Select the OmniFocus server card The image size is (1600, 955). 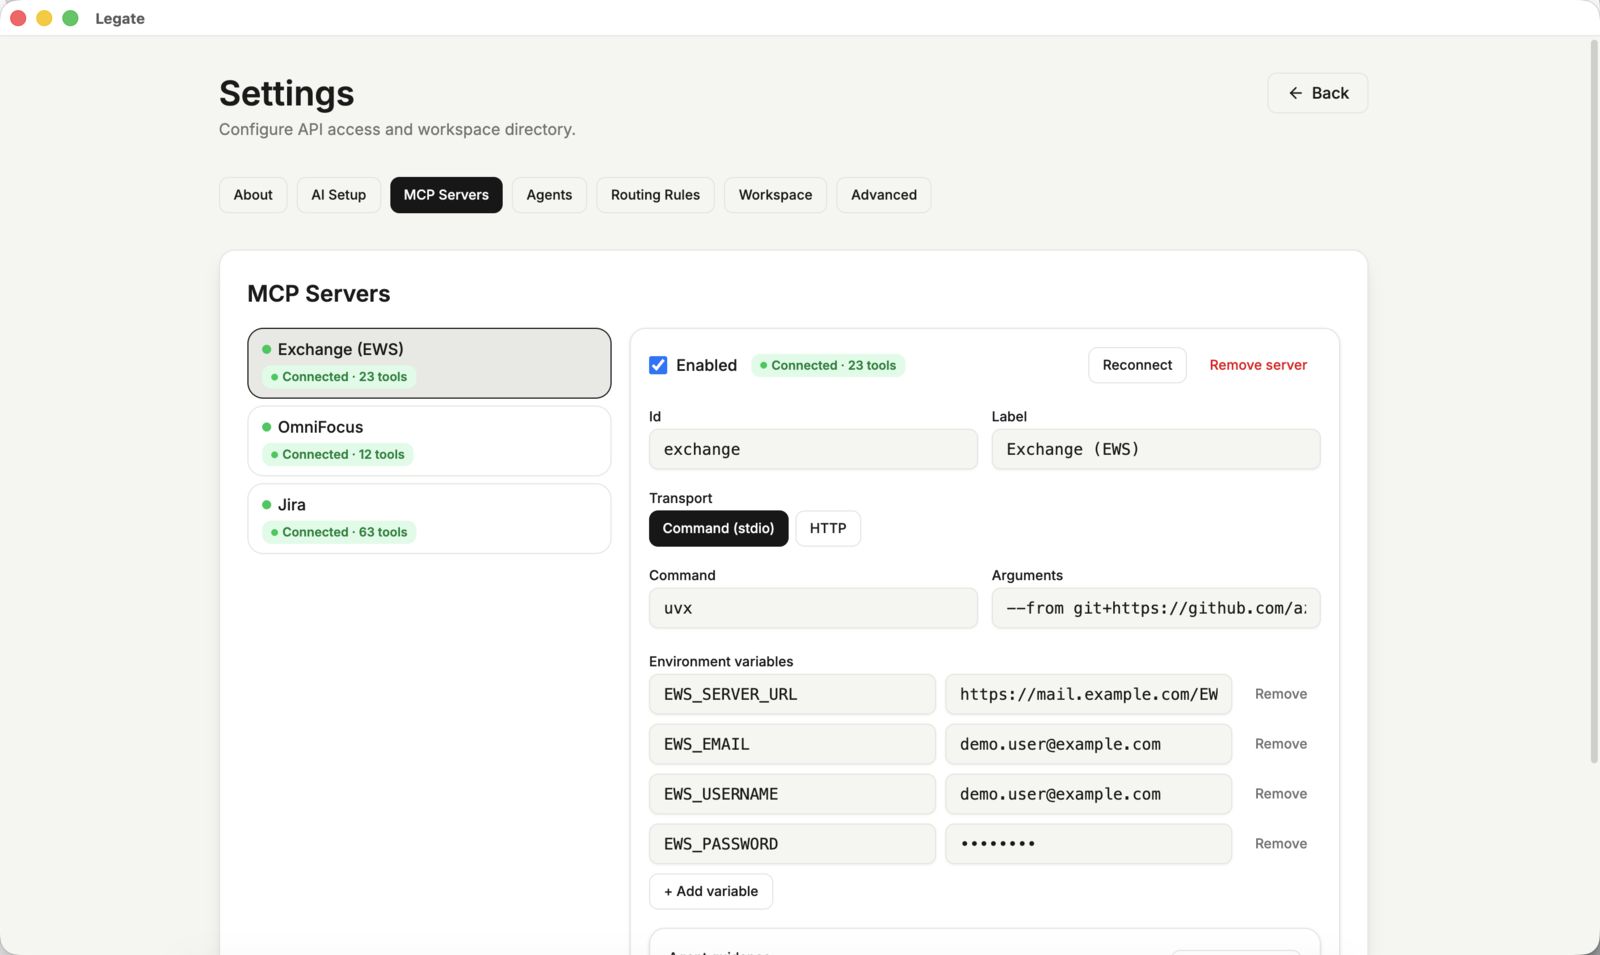[429, 441]
